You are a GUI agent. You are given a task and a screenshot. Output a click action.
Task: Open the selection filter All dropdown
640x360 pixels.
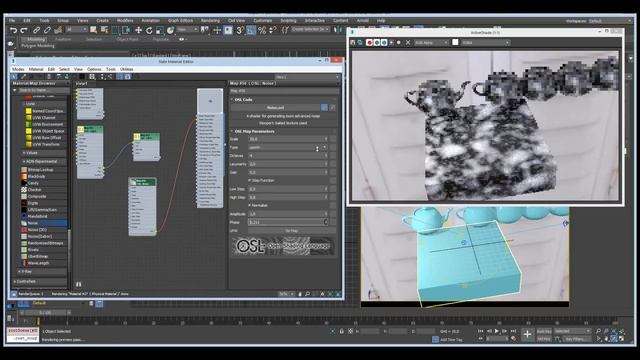click(x=77, y=30)
